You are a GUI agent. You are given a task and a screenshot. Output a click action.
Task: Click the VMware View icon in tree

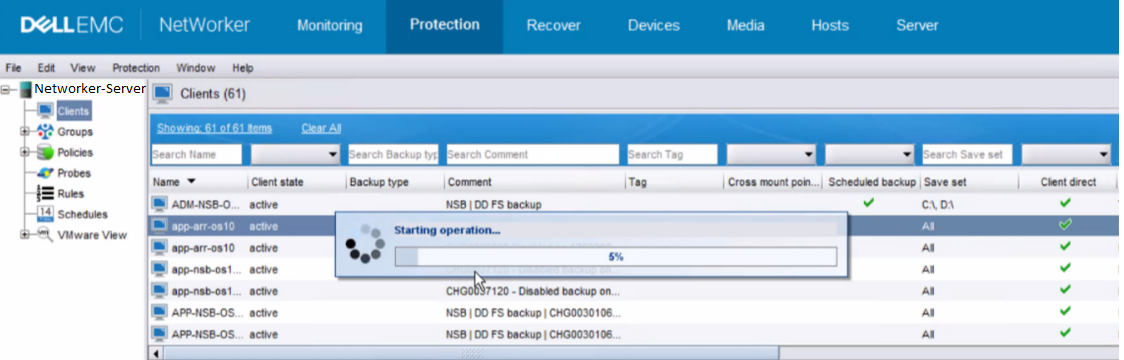(x=45, y=235)
